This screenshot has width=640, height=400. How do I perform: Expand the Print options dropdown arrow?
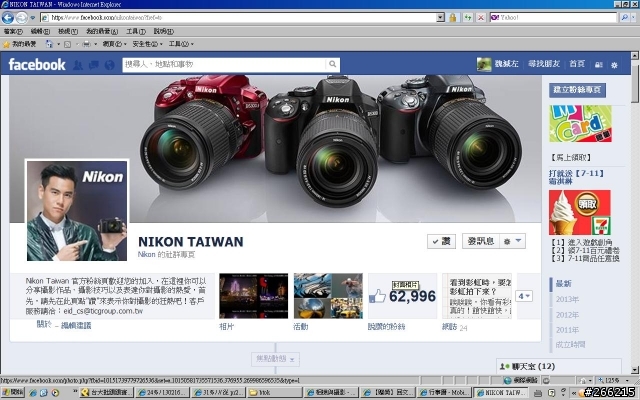[96, 44]
